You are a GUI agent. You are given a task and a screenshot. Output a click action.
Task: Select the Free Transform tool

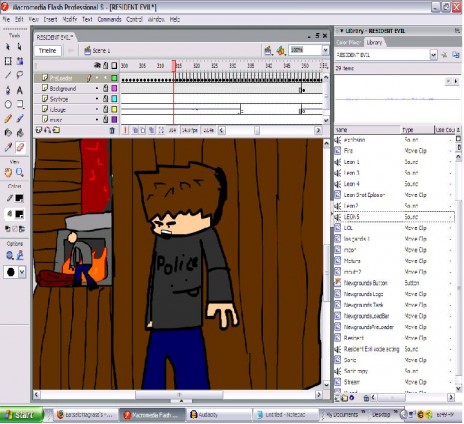pos(8,61)
